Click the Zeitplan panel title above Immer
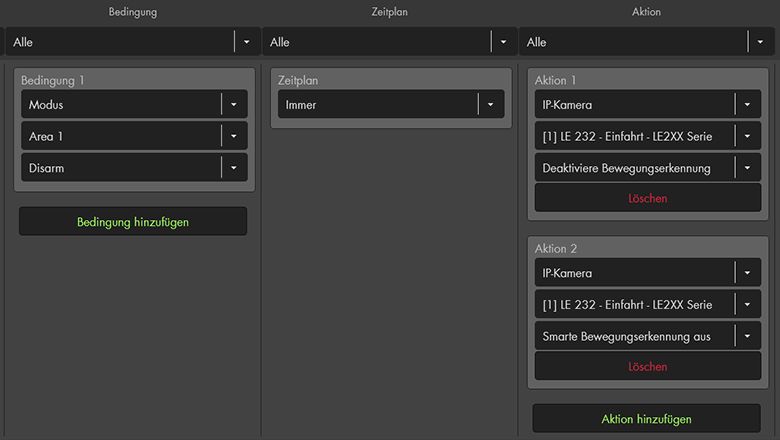The height and width of the screenshot is (440, 780). [x=297, y=80]
